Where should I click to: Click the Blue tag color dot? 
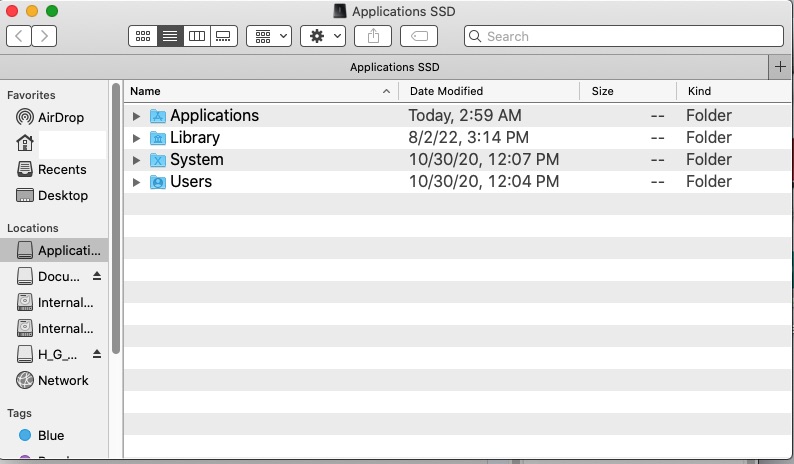(x=25, y=435)
